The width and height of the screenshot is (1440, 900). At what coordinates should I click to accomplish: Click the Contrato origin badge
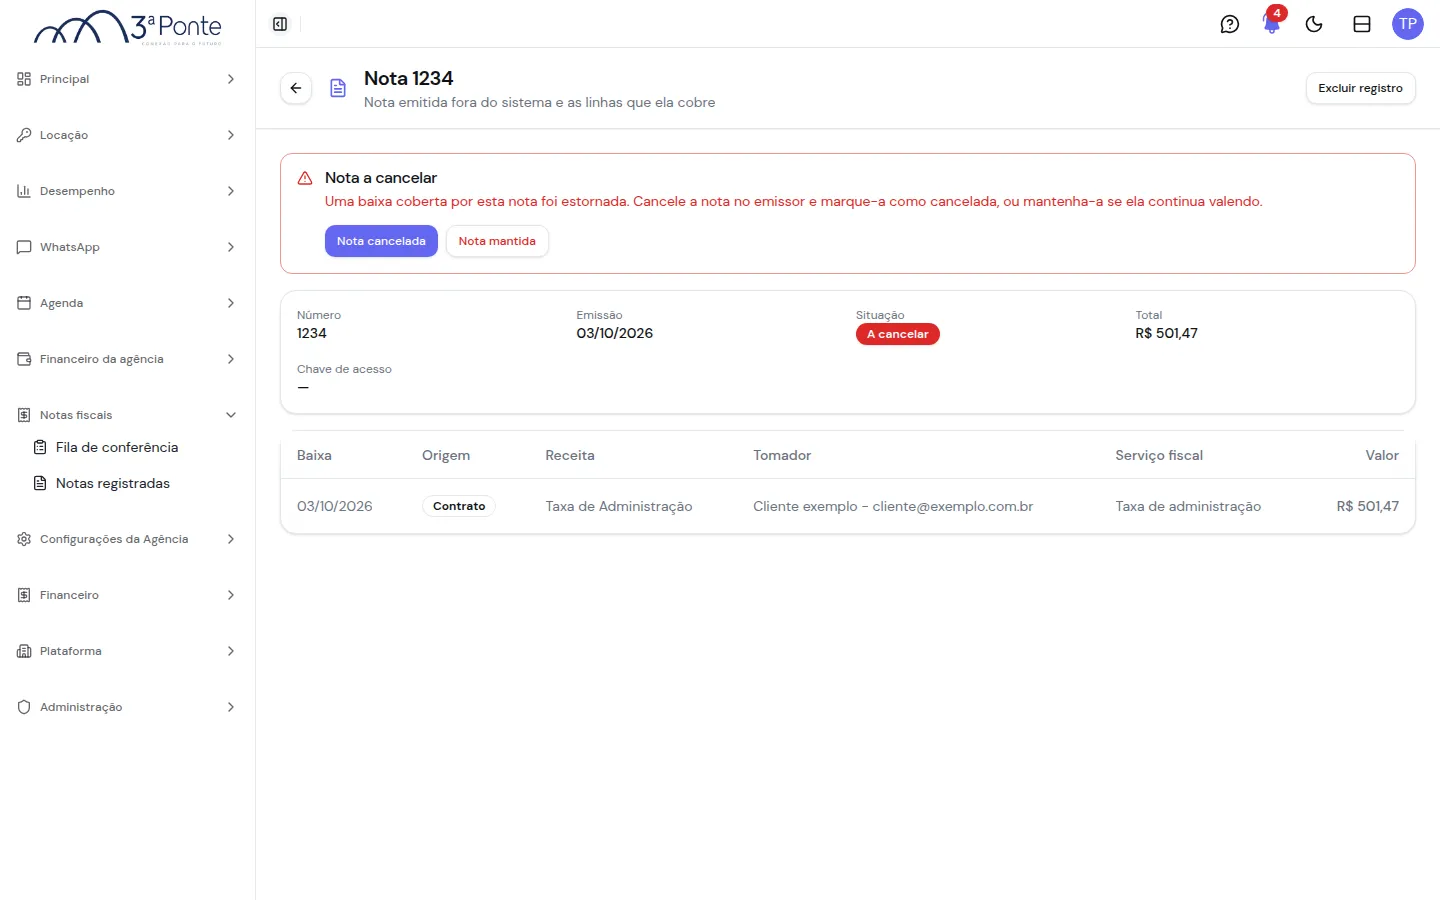(x=459, y=506)
